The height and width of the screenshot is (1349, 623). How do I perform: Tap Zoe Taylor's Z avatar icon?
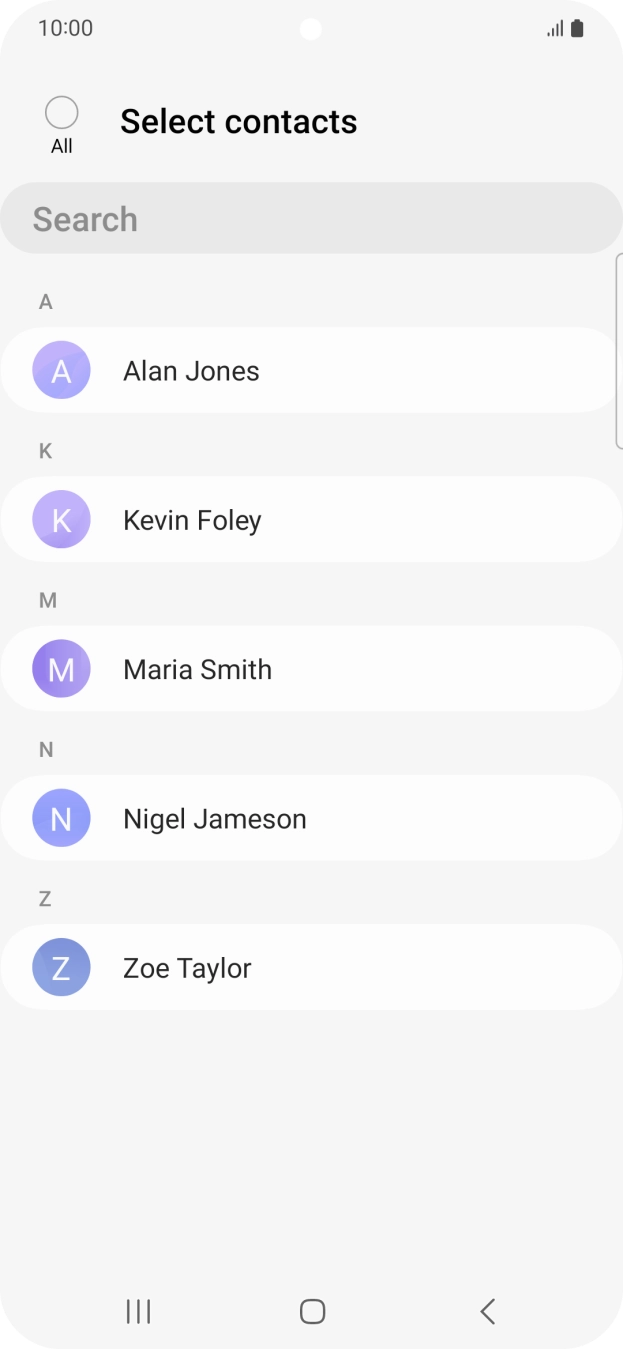(61, 968)
